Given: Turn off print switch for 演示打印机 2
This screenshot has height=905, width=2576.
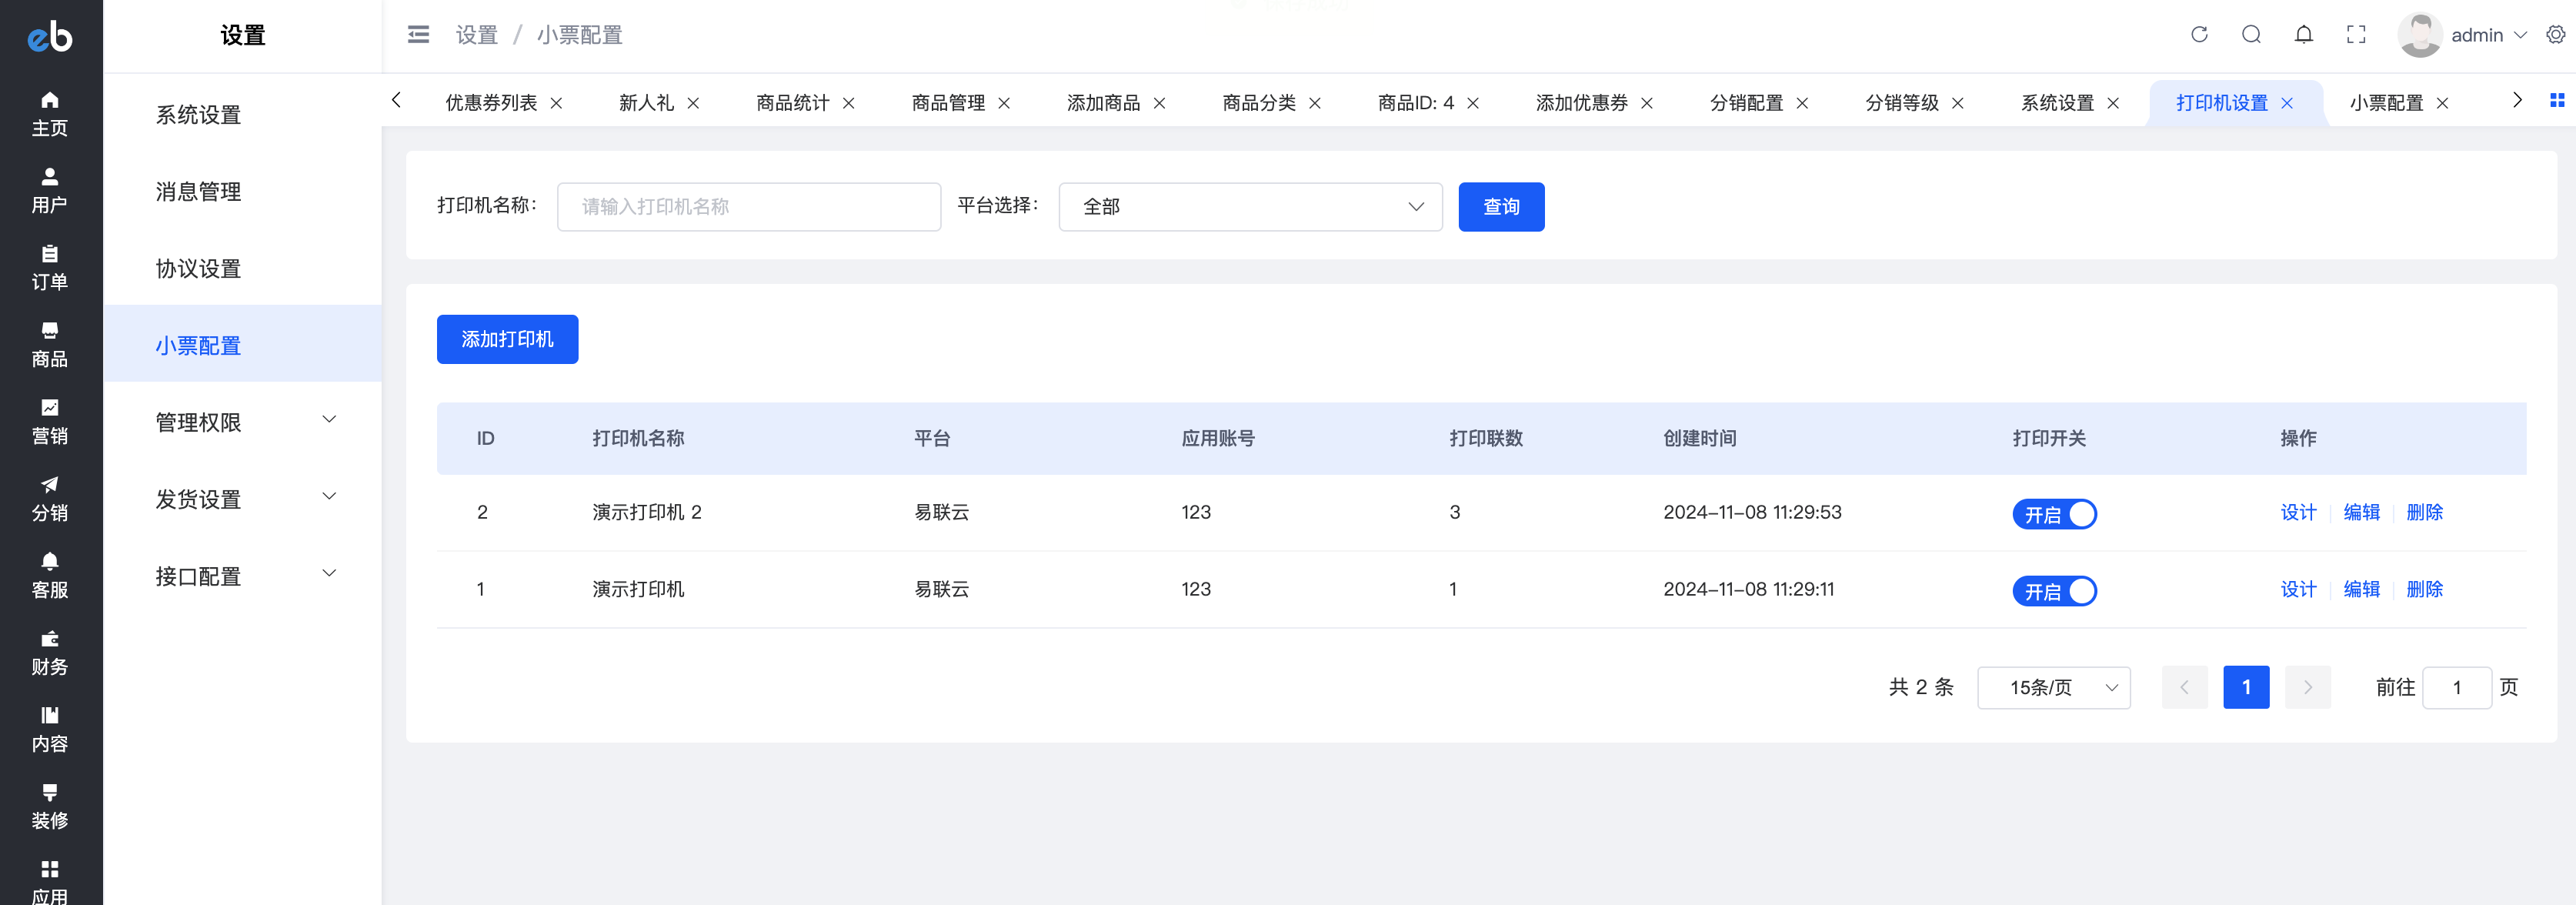Looking at the screenshot, I should coord(2054,514).
